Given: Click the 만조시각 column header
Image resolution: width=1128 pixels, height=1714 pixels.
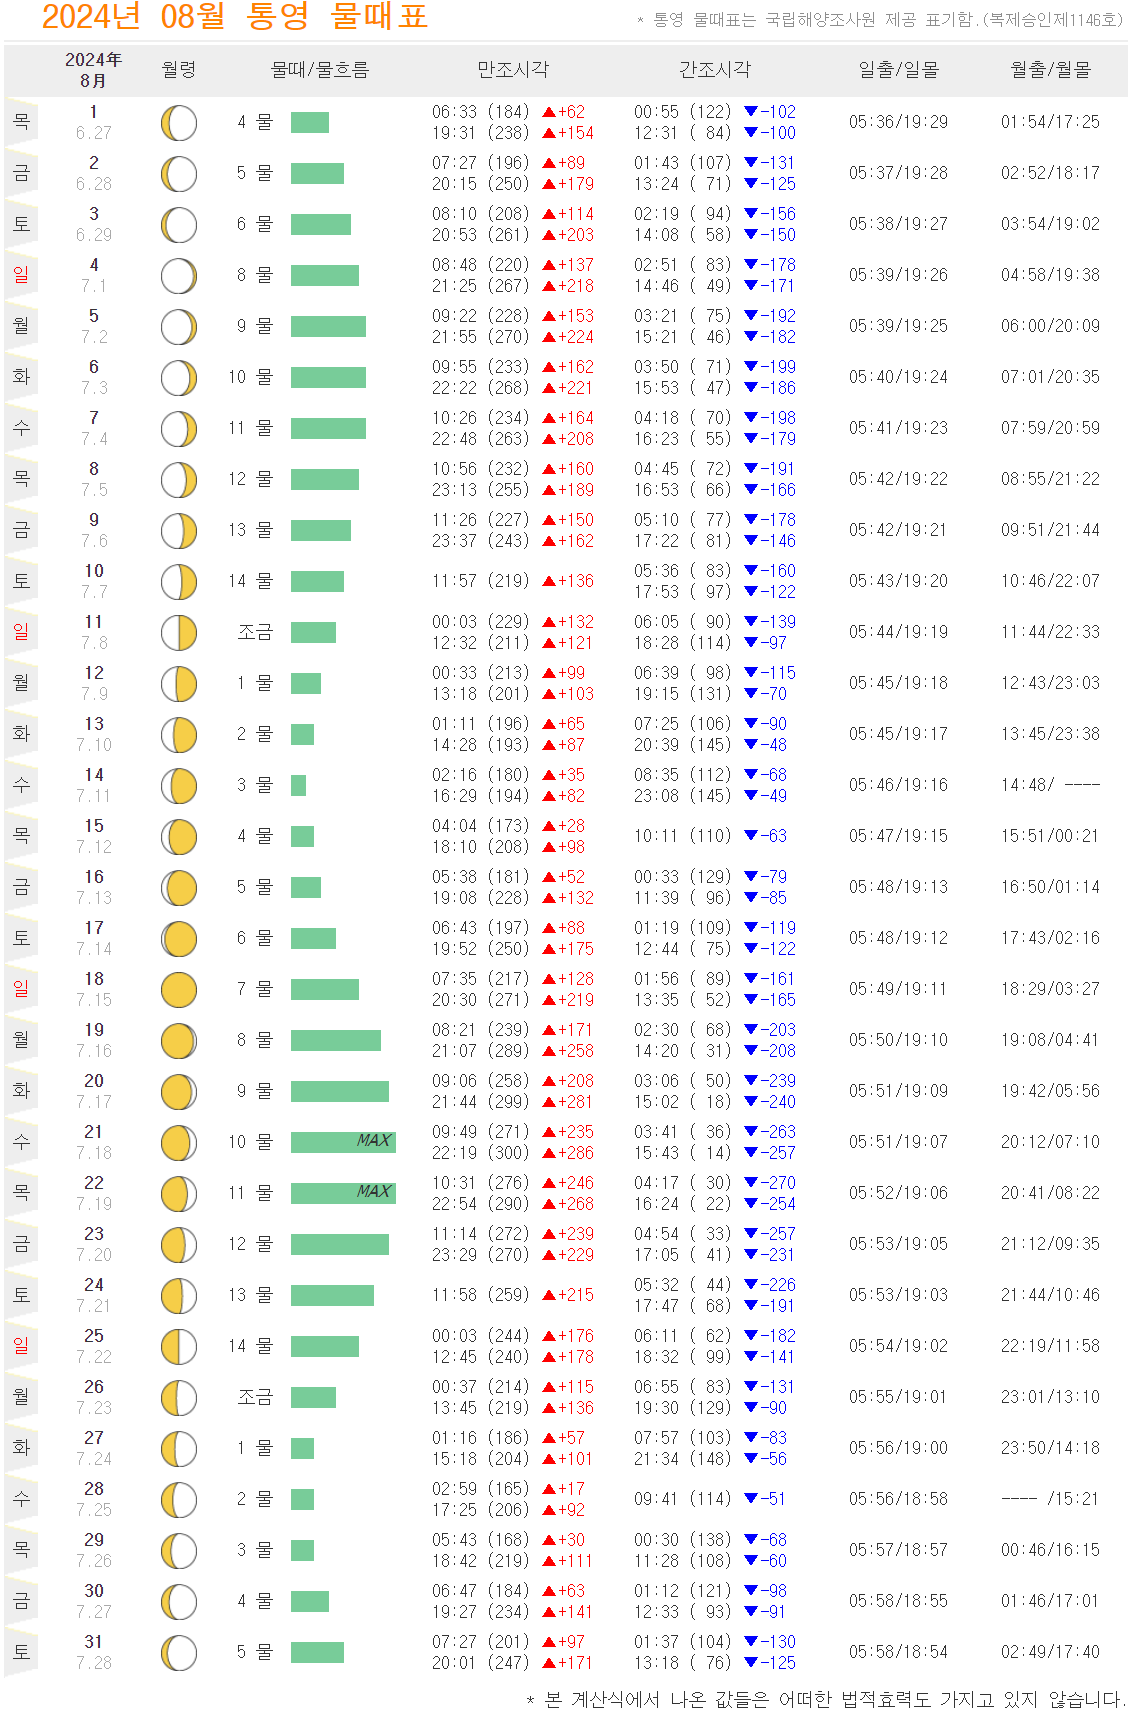Looking at the screenshot, I should [513, 70].
